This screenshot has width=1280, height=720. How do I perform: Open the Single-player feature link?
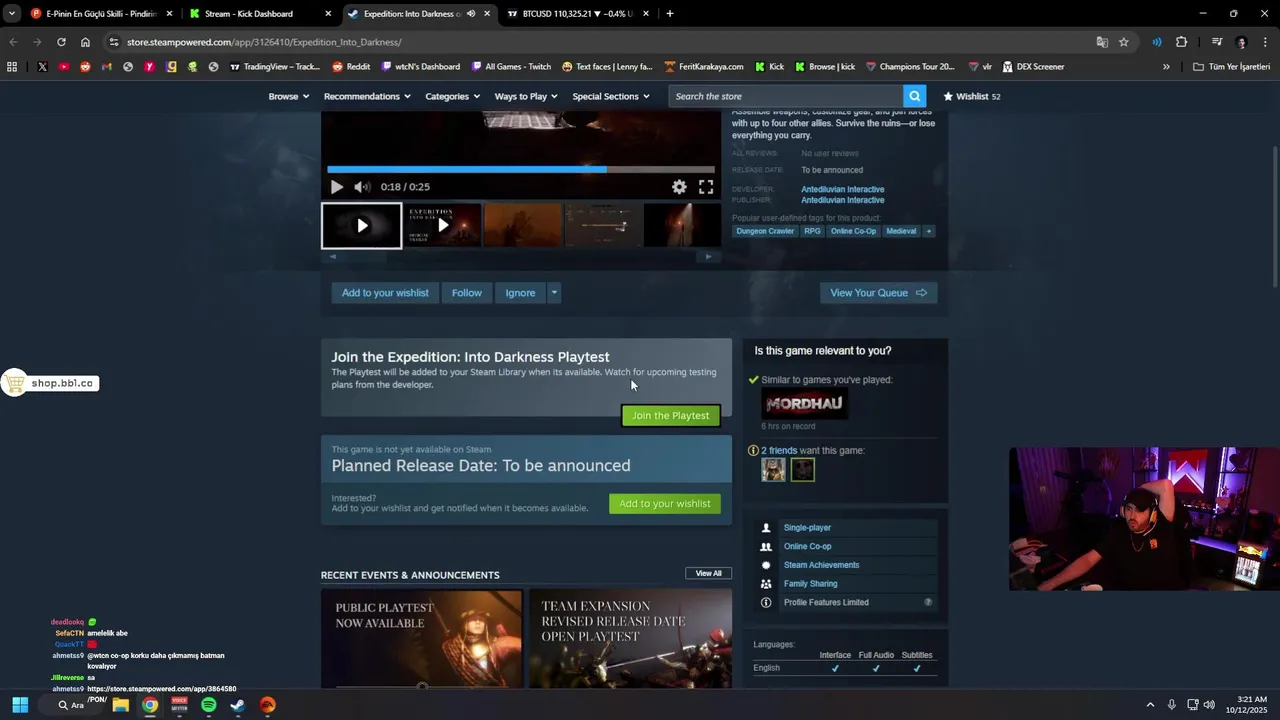pos(807,528)
